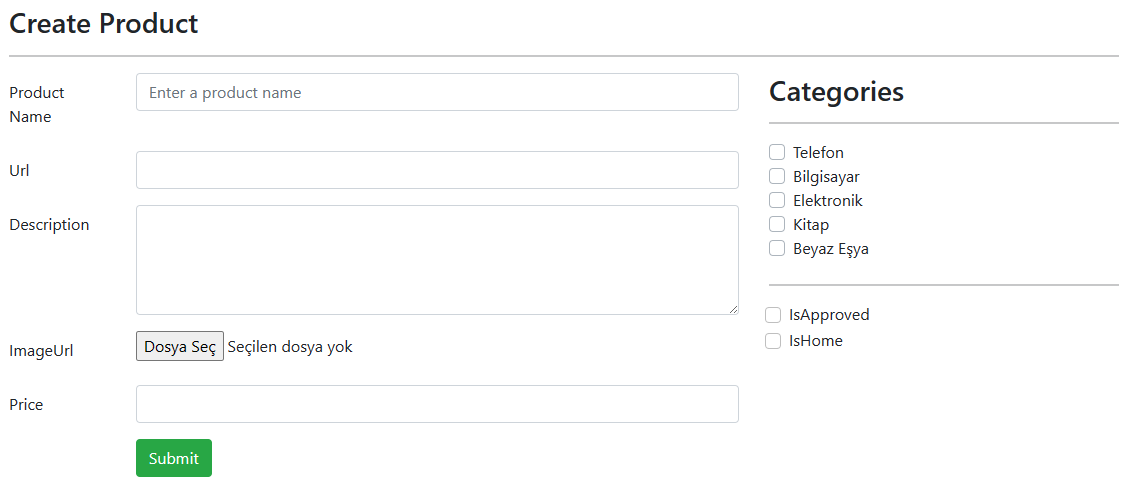Click the Url field label
The image size is (1127, 493).
(19, 171)
